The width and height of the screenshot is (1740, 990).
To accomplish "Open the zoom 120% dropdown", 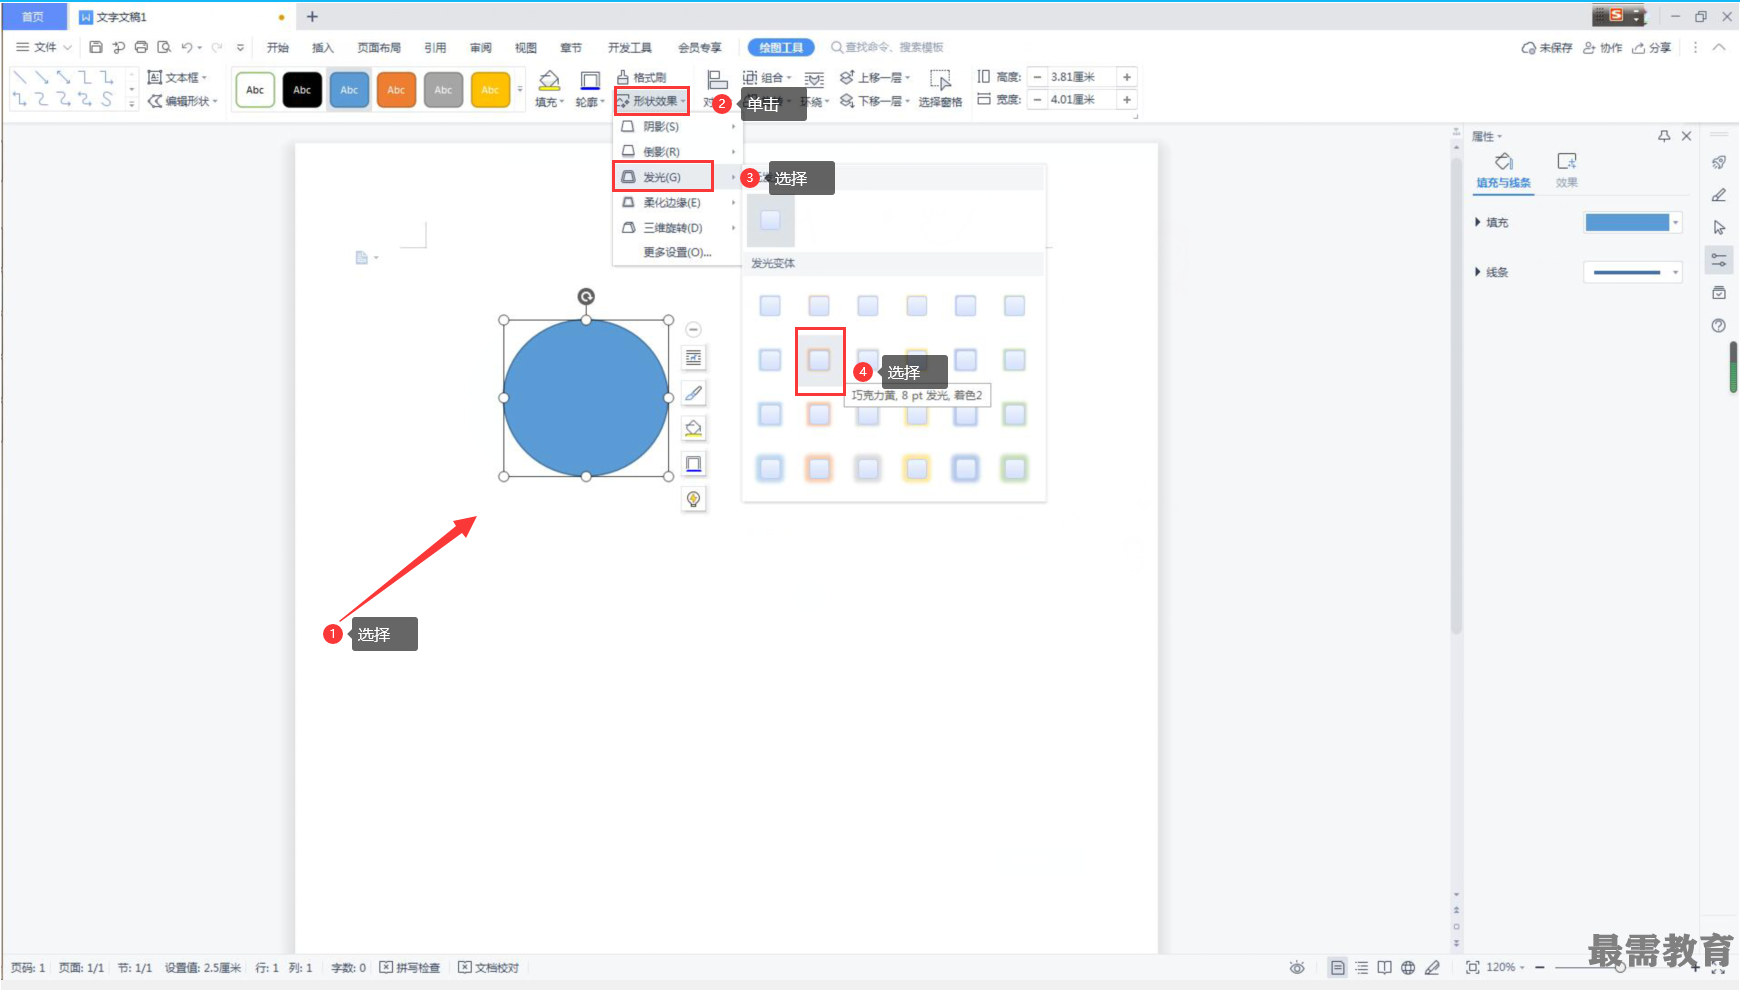I will point(1505,967).
